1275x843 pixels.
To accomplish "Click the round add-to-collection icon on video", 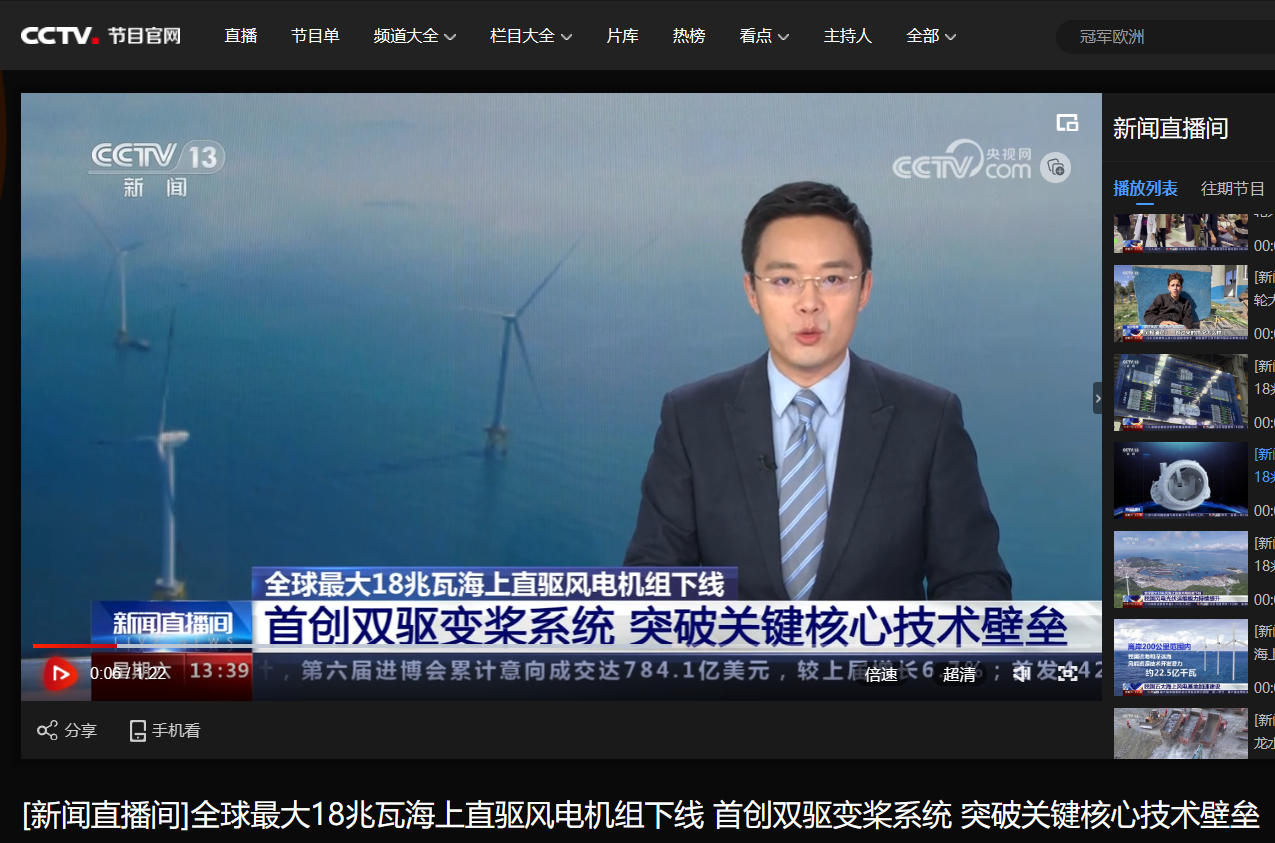I will 1055,167.
